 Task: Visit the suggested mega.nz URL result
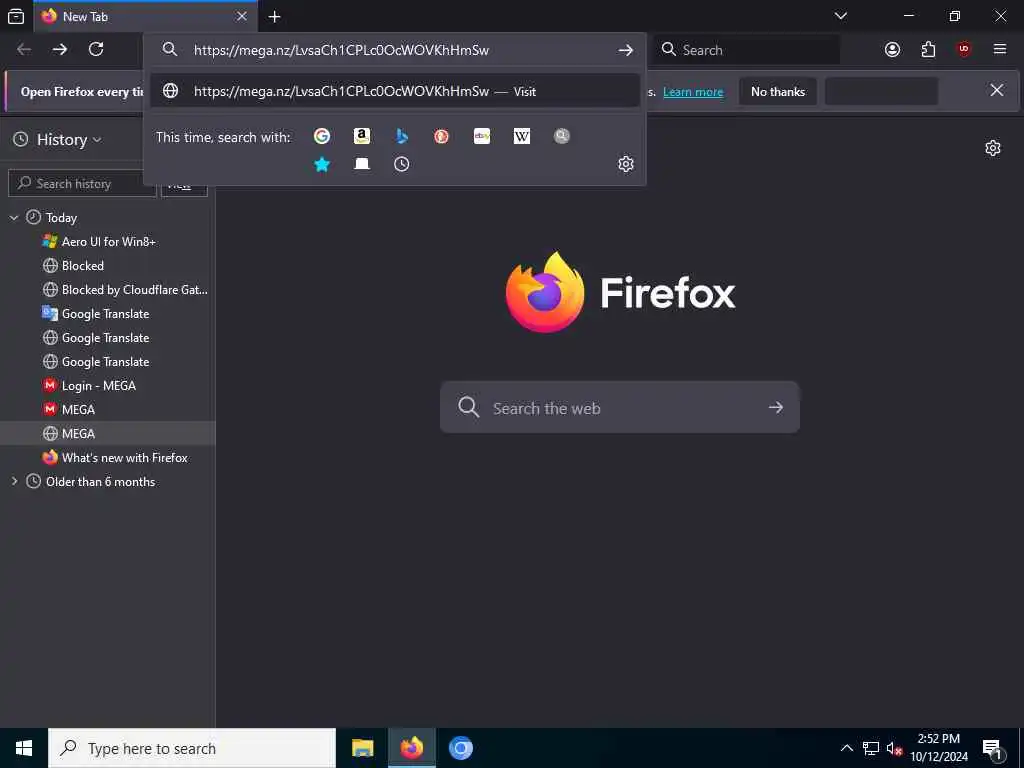click(394, 91)
